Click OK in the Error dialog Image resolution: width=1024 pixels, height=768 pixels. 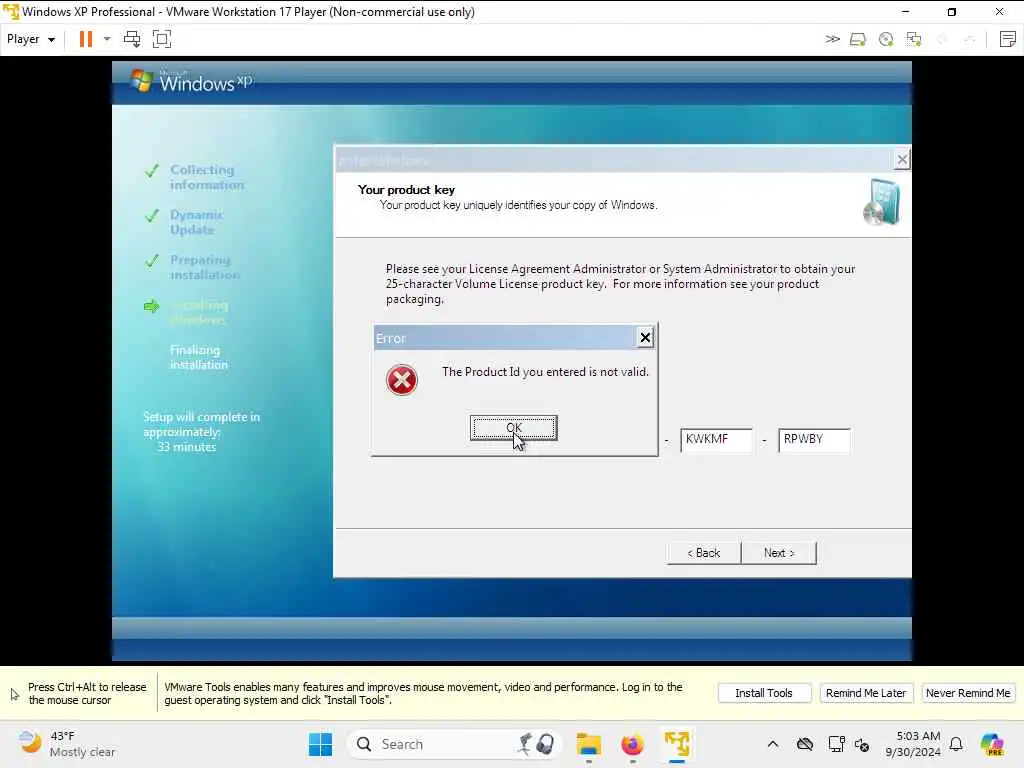[513, 428]
